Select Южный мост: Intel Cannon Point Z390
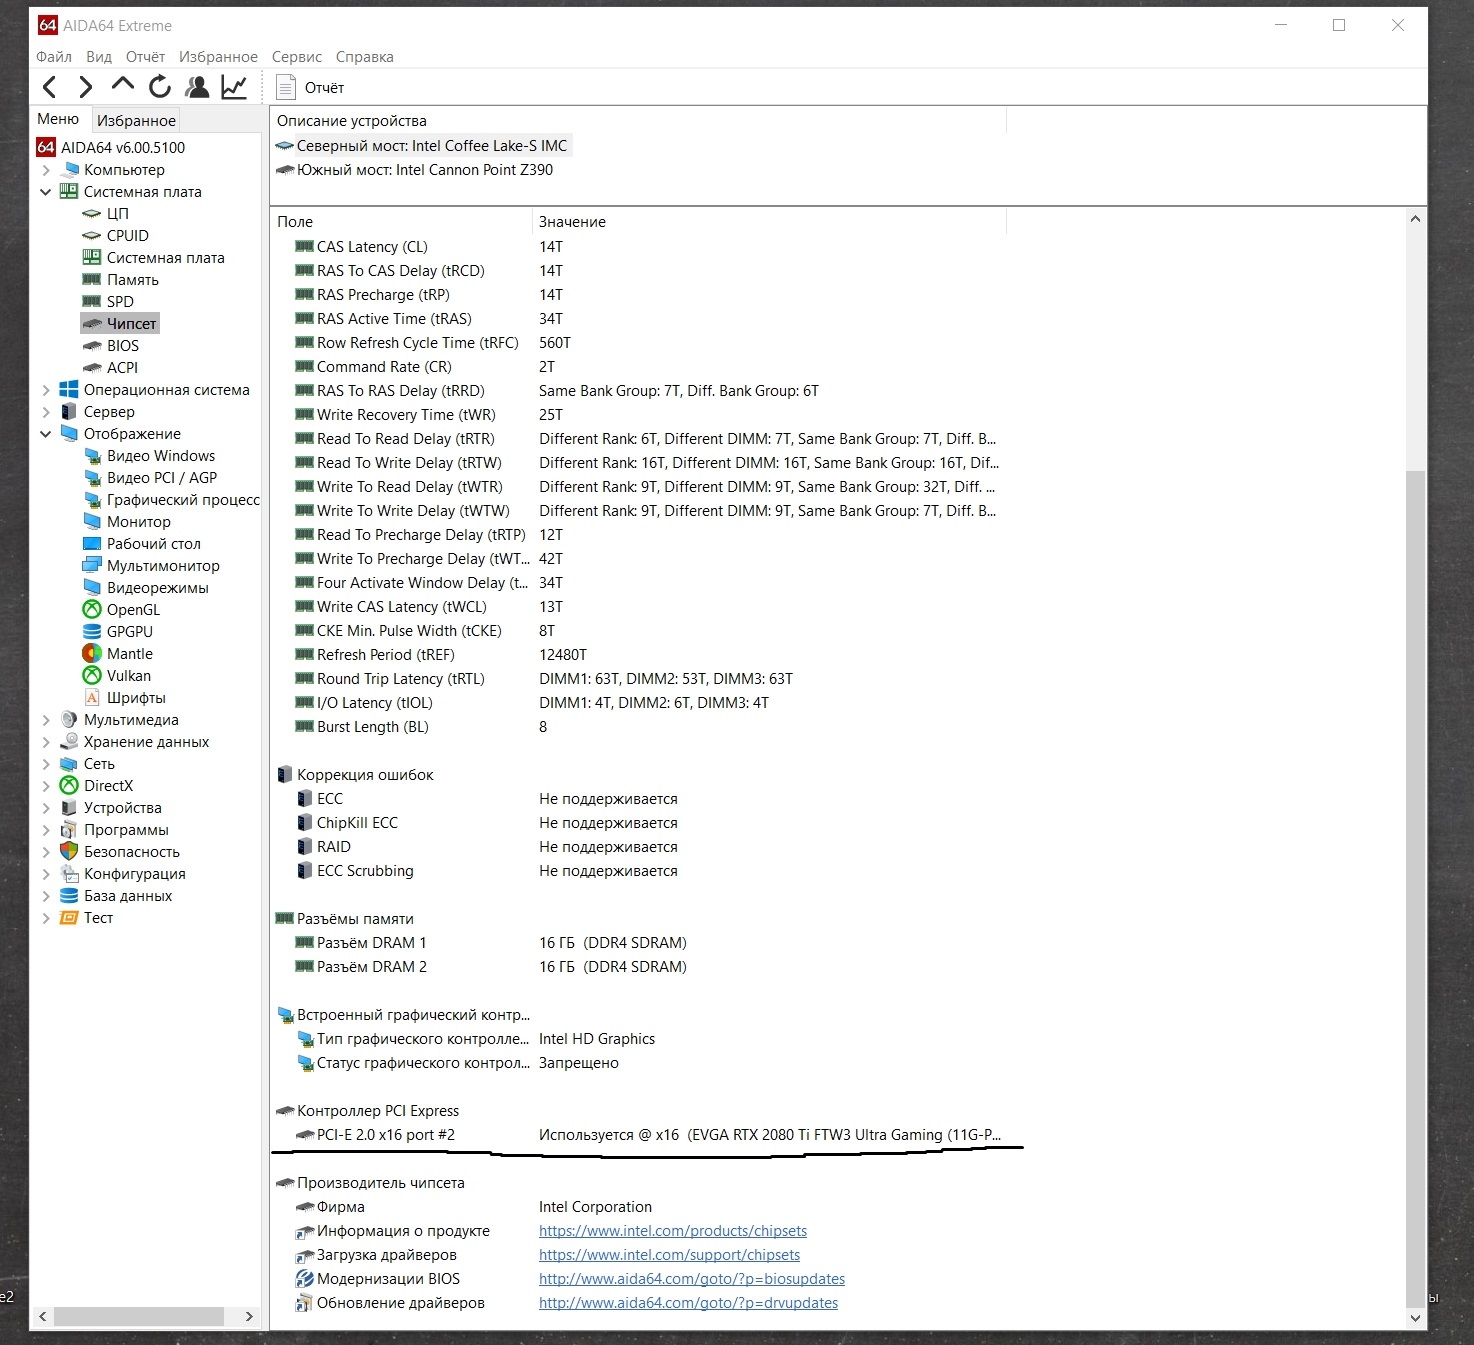Image resolution: width=1474 pixels, height=1345 pixels. click(415, 170)
